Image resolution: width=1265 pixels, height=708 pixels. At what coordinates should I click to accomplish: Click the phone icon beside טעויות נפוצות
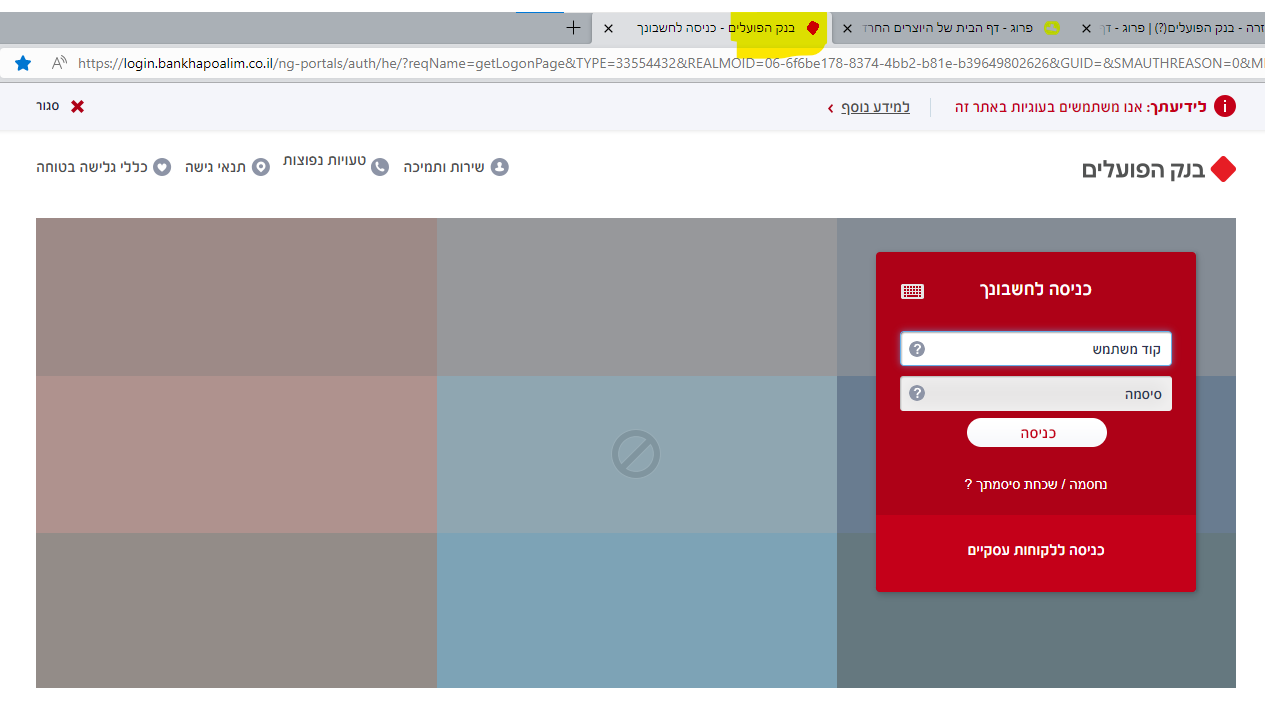[380, 167]
